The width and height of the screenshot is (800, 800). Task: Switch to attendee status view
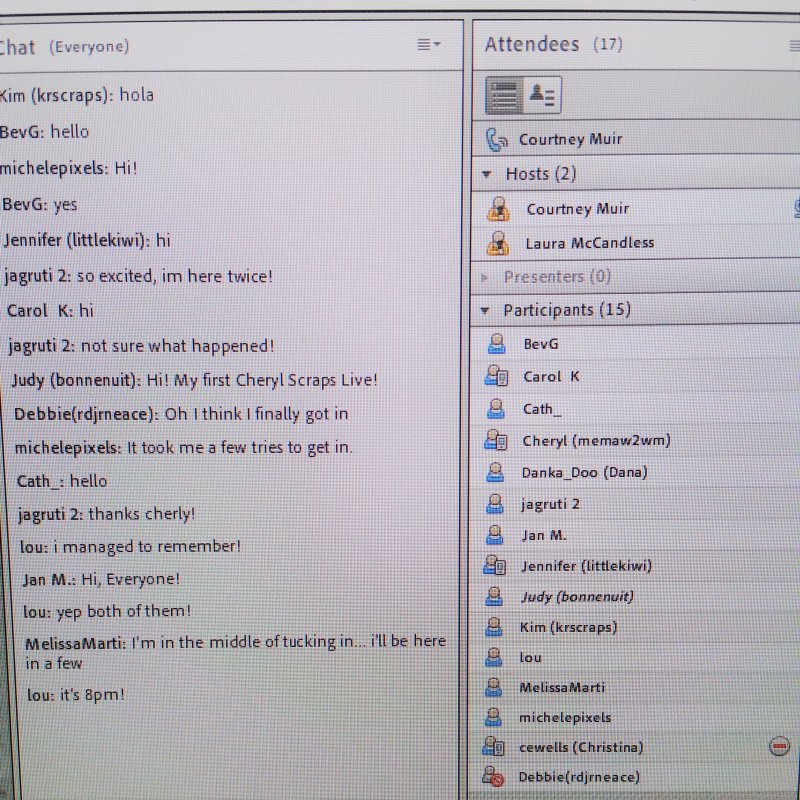pyautogui.click(x=542, y=95)
